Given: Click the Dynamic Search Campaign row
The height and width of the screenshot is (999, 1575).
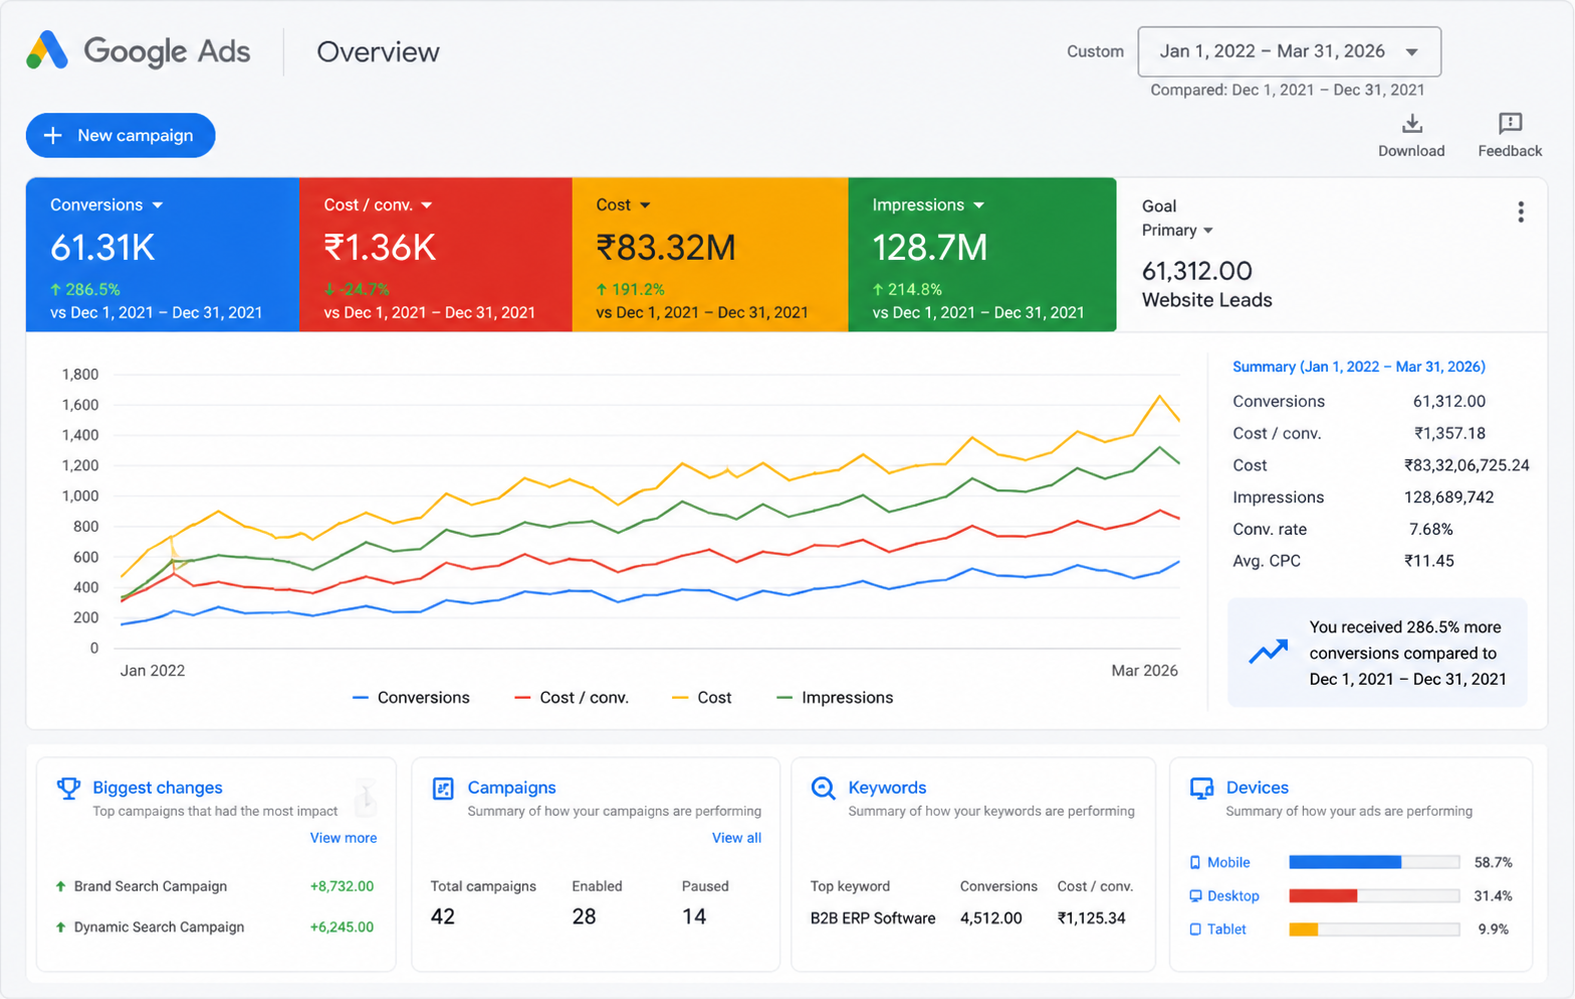Looking at the screenshot, I should pyautogui.click(x=215, y=927).
